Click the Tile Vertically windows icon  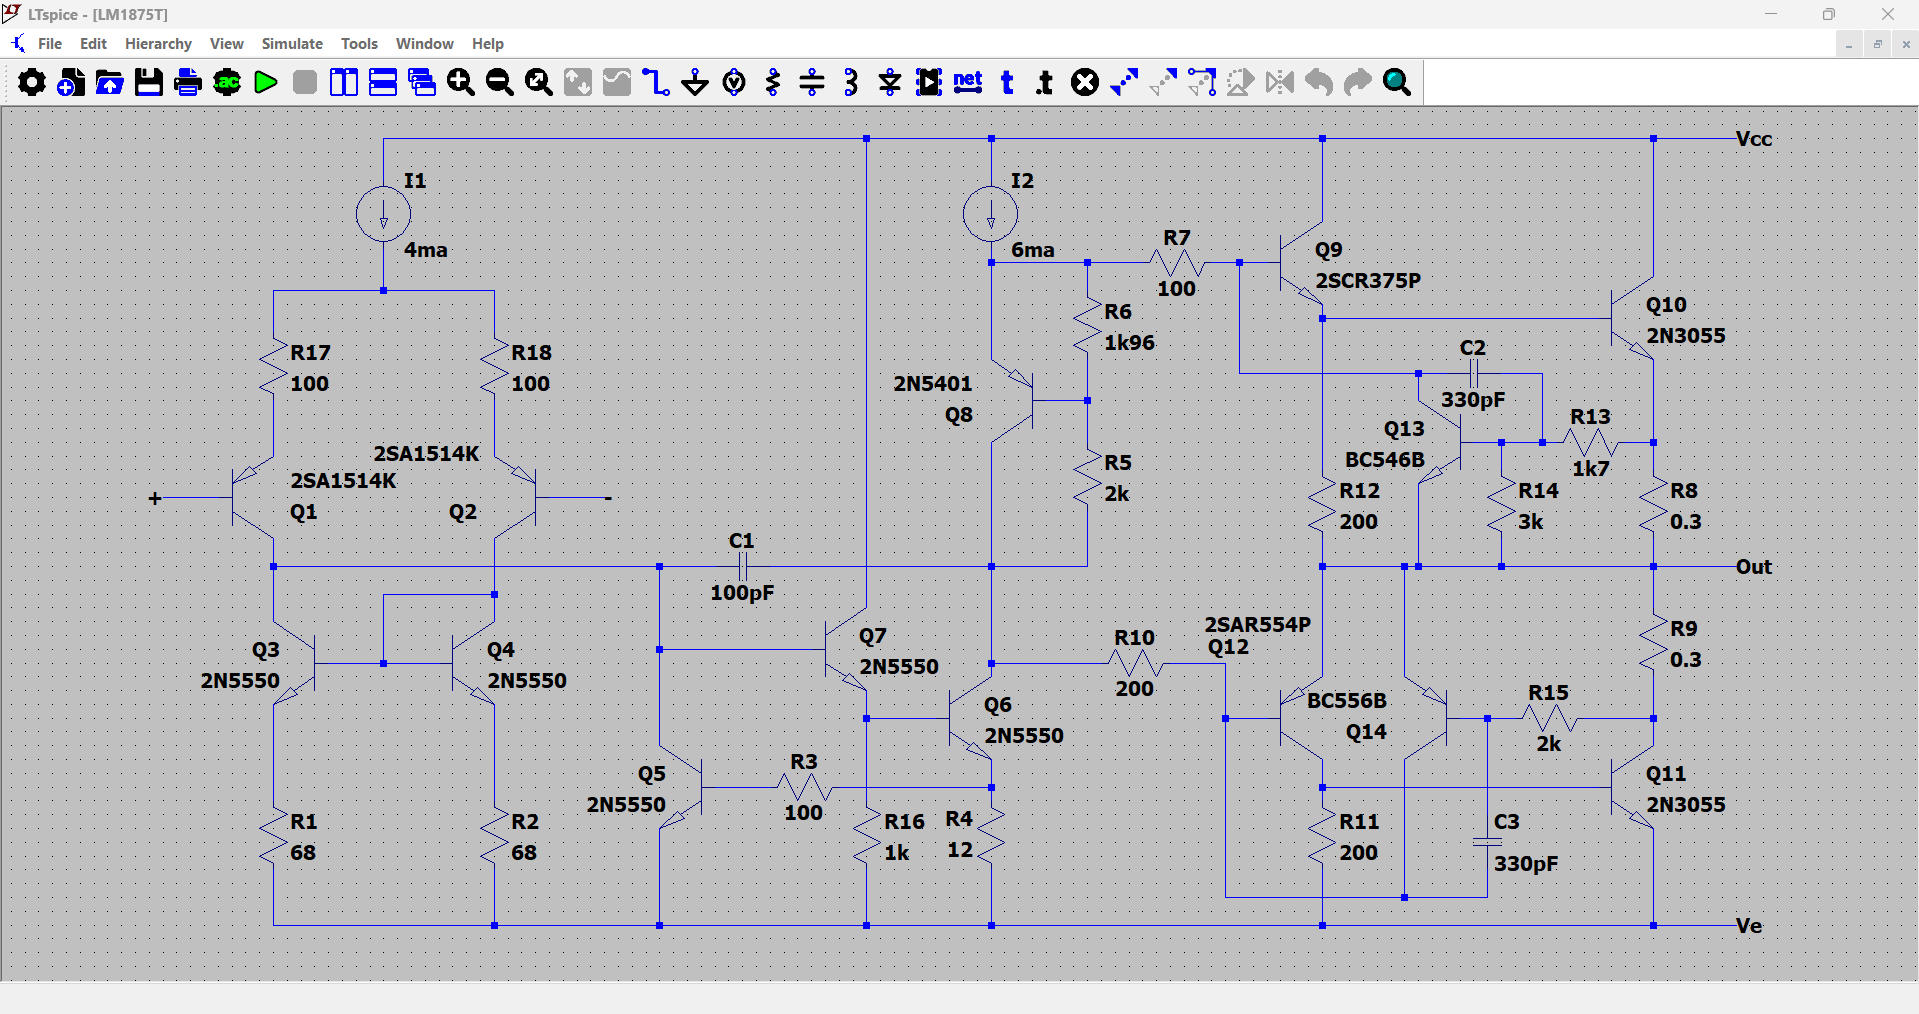click(344, 82)
